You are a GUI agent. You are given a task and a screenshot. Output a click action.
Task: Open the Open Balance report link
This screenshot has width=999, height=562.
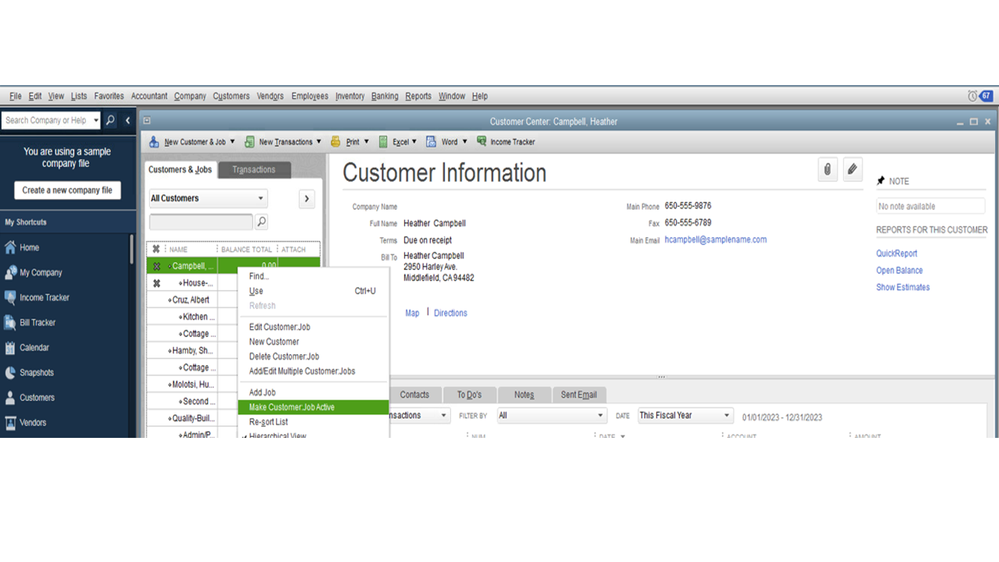click(899, 270)
